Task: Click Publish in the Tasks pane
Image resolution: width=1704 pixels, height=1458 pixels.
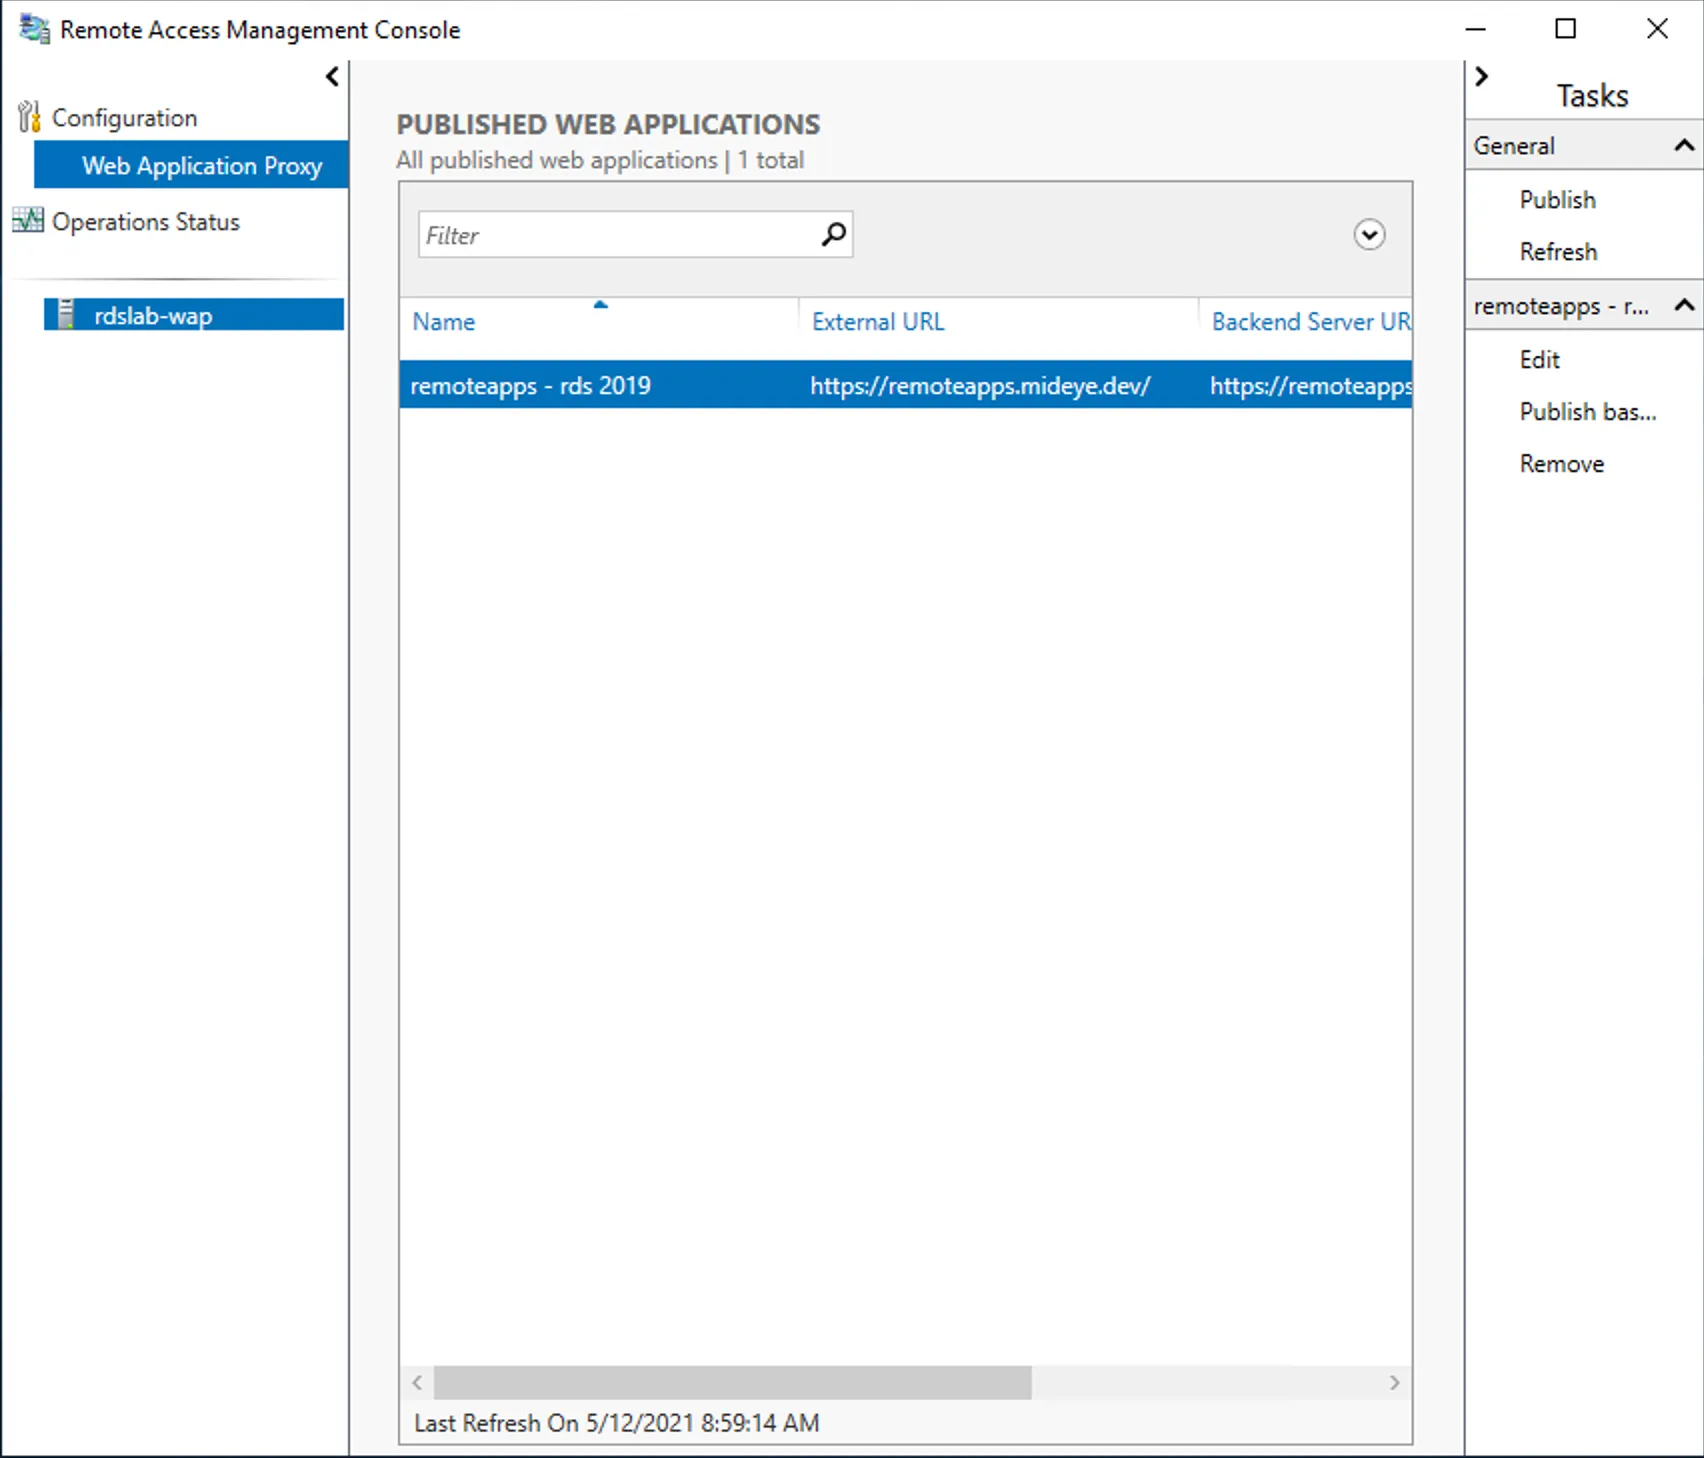Action: (x=1557, y=199)
